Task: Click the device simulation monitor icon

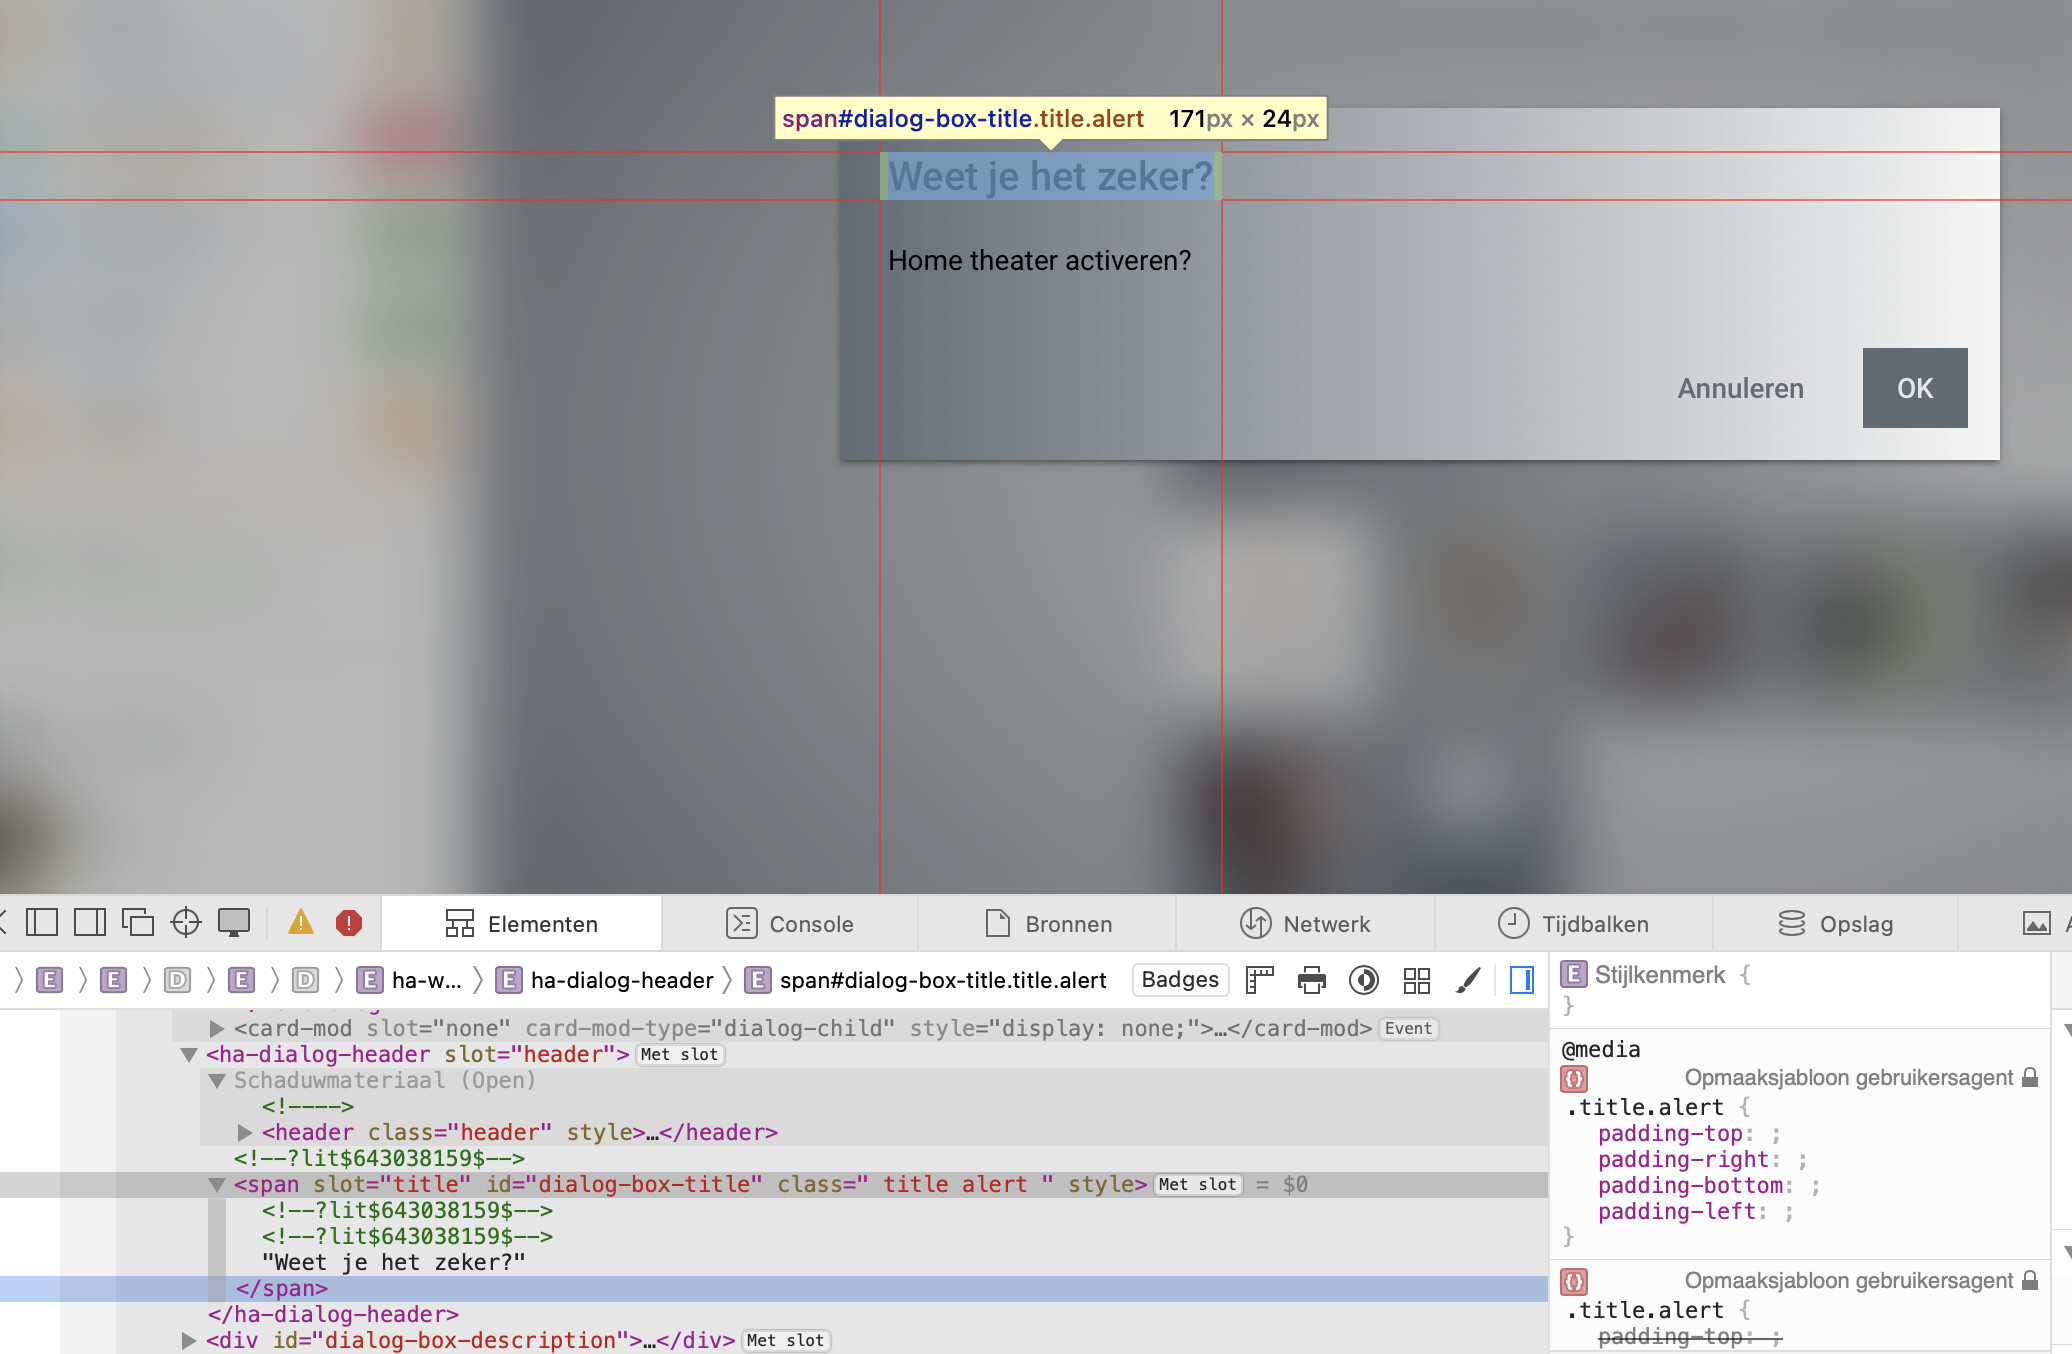Action: [234, 922]
